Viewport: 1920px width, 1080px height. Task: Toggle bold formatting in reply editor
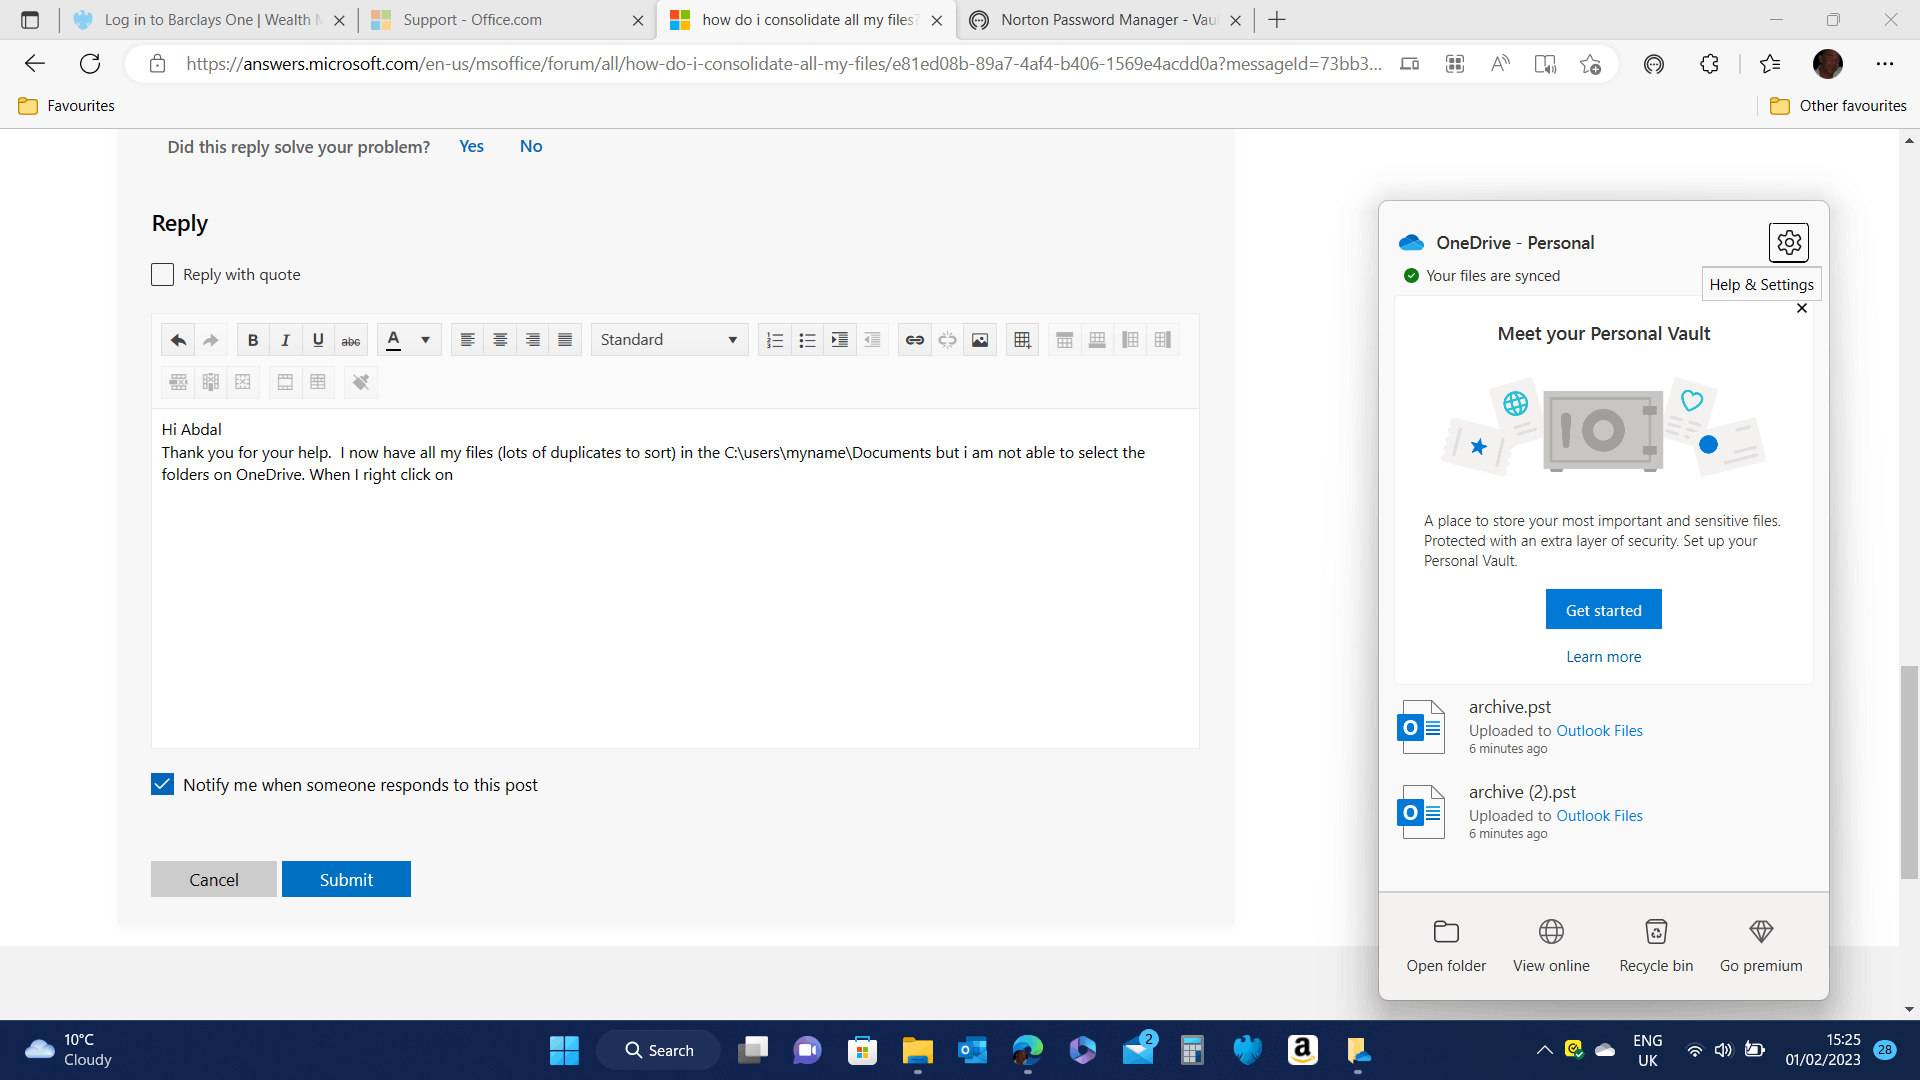(x=253, y=340)
